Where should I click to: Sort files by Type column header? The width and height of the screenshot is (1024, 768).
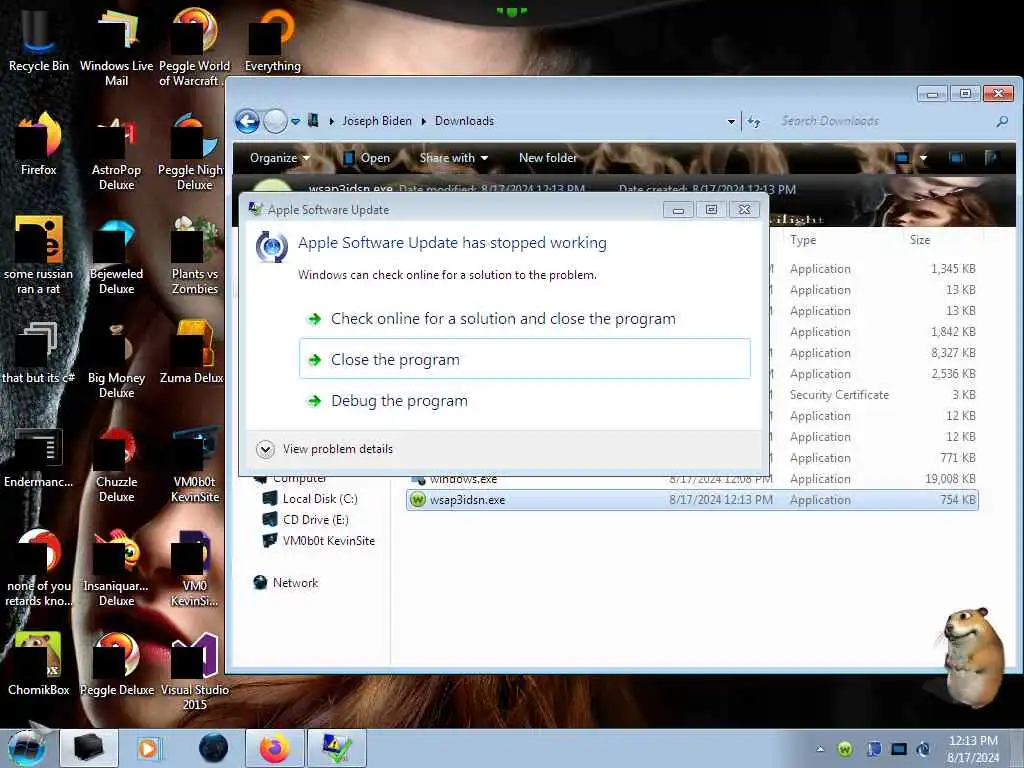[x=803, y=240]
